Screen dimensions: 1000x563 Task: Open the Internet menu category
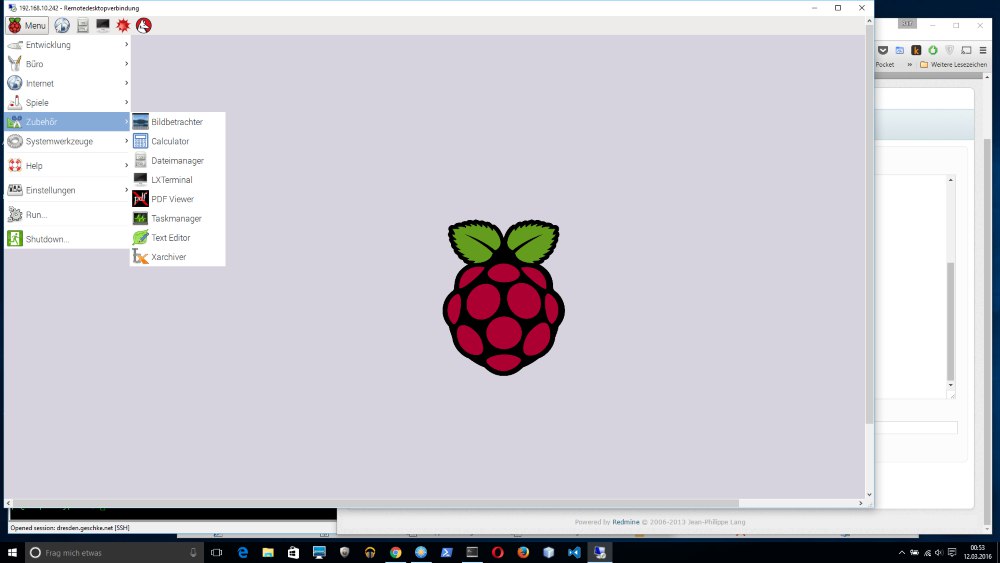pos(68,84)
